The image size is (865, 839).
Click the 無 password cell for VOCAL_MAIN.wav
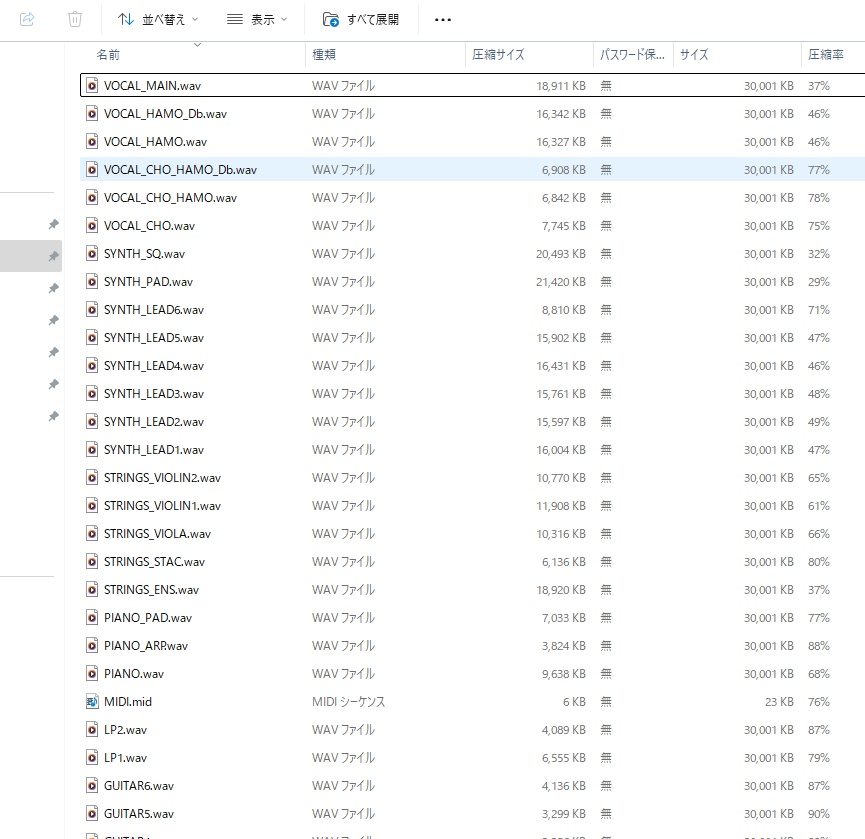click(606, 85)
